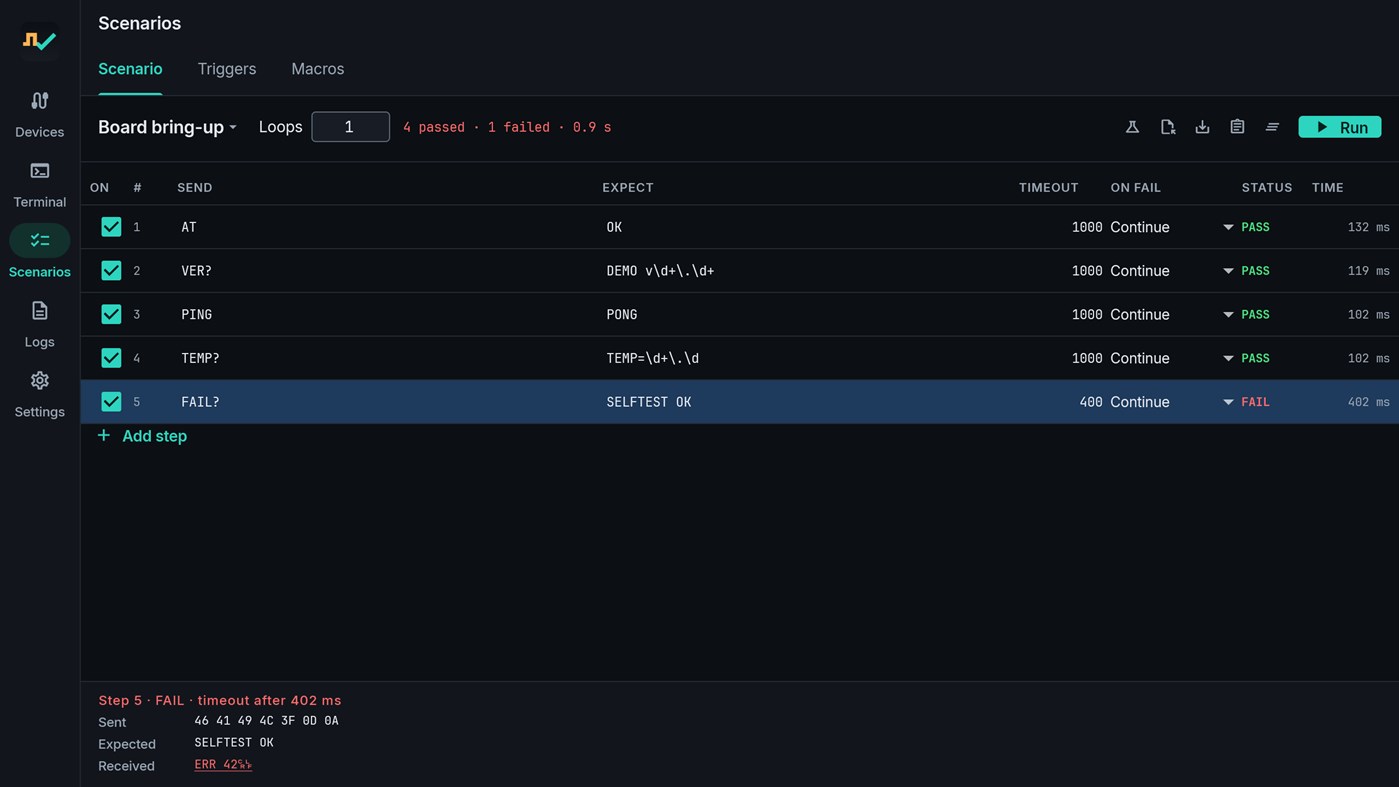Click the stacked lines icon in toolbar
This screenshot has width=1399, height=787.
coord(1272,127)
